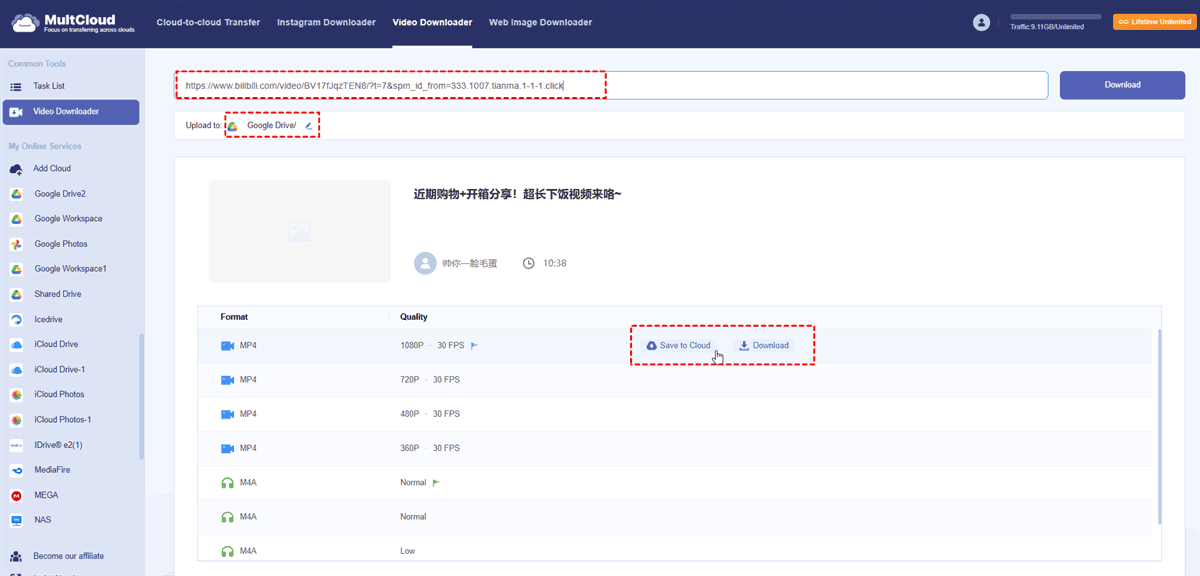Click the Format column header
The image size is (1200, 576).
tap(234, 317)
